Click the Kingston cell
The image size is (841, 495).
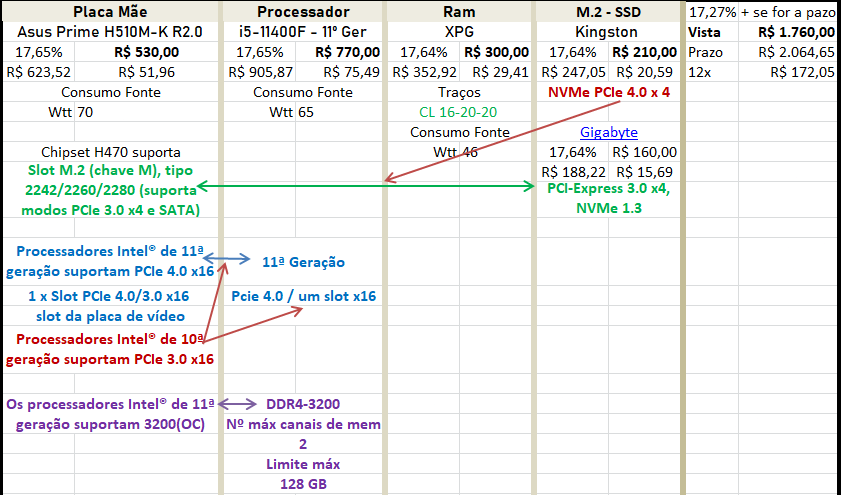[x=609, y=32]
